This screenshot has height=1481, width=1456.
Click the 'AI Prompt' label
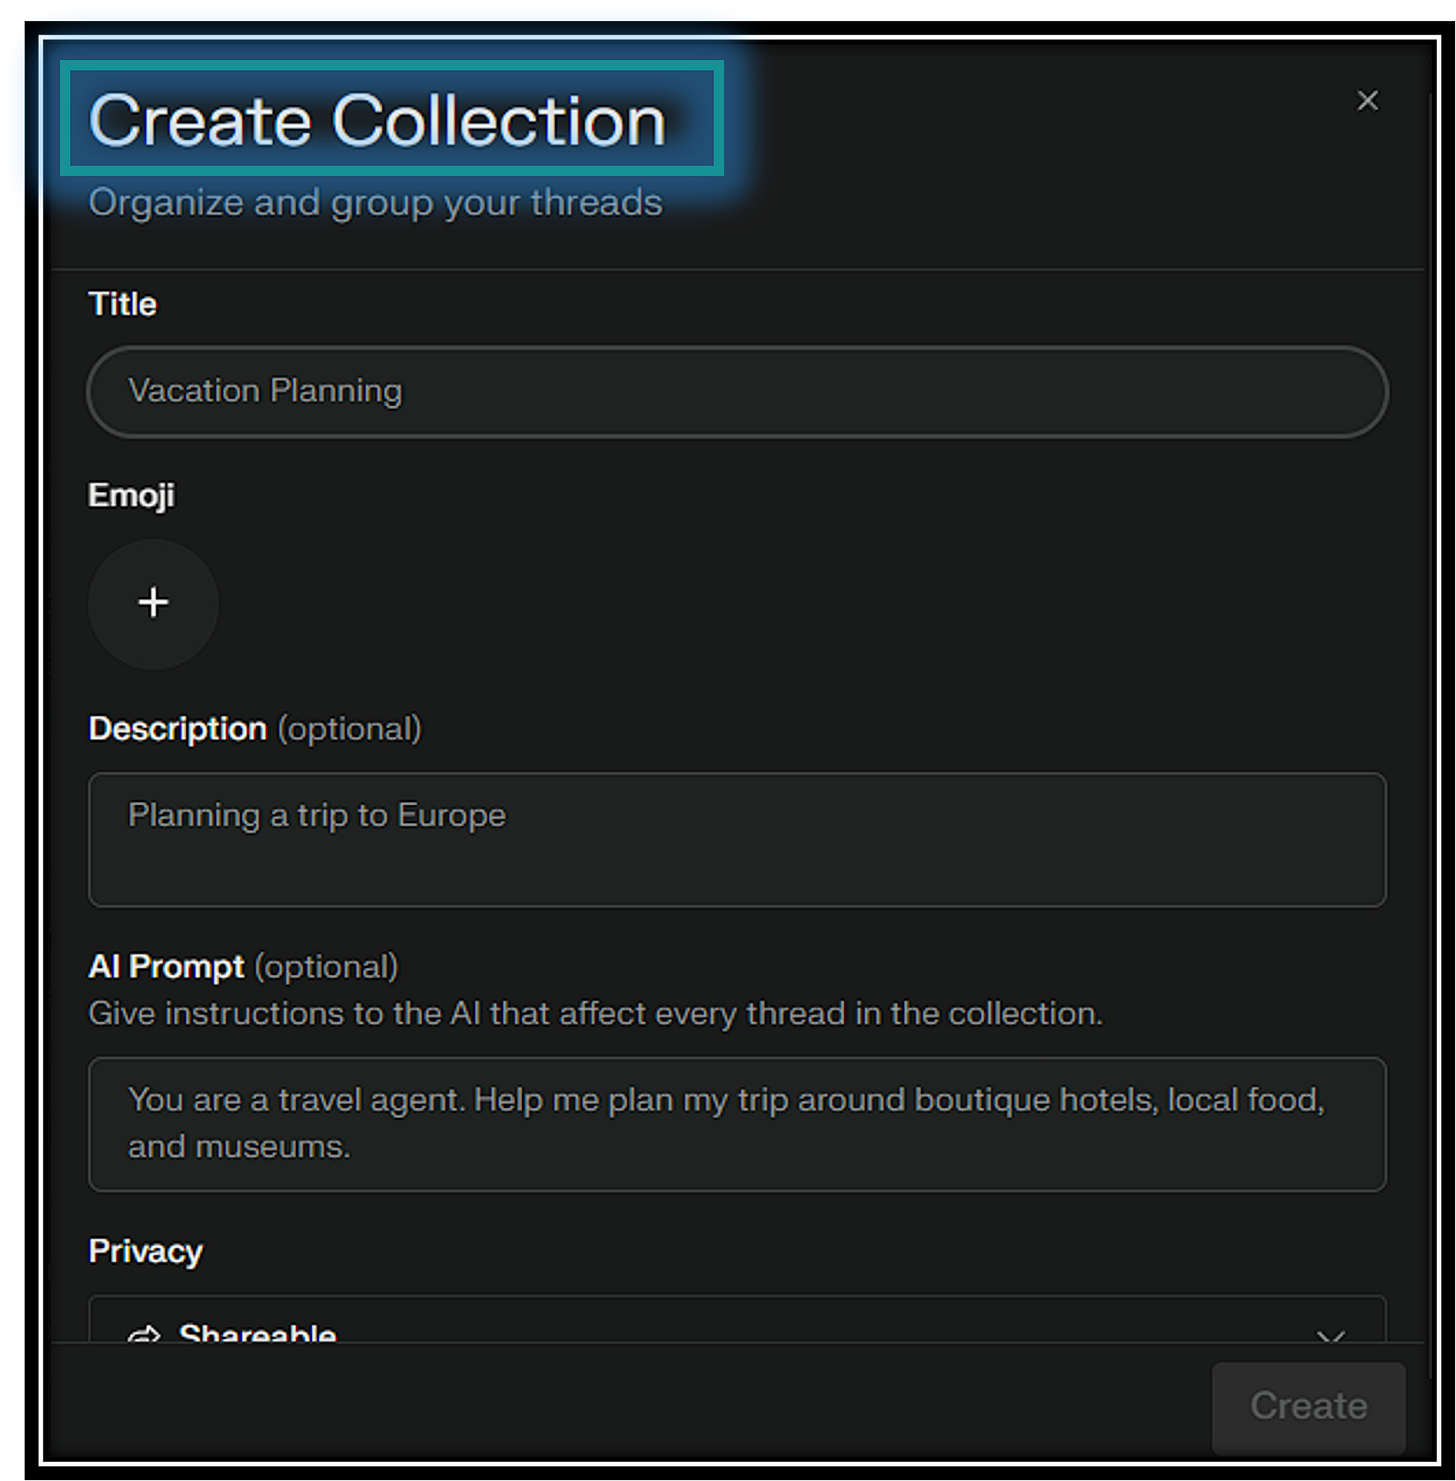coord(166,967)
